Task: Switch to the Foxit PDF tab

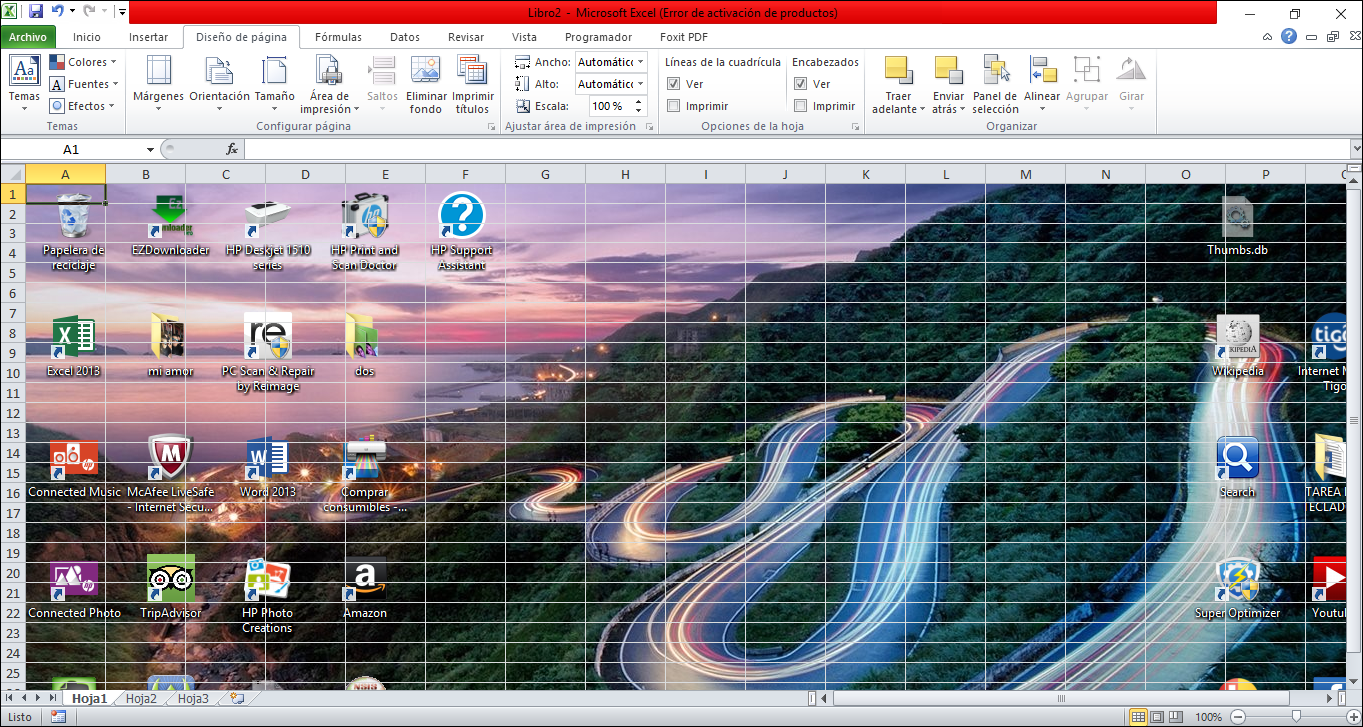Action: click(x=684, y=37)
